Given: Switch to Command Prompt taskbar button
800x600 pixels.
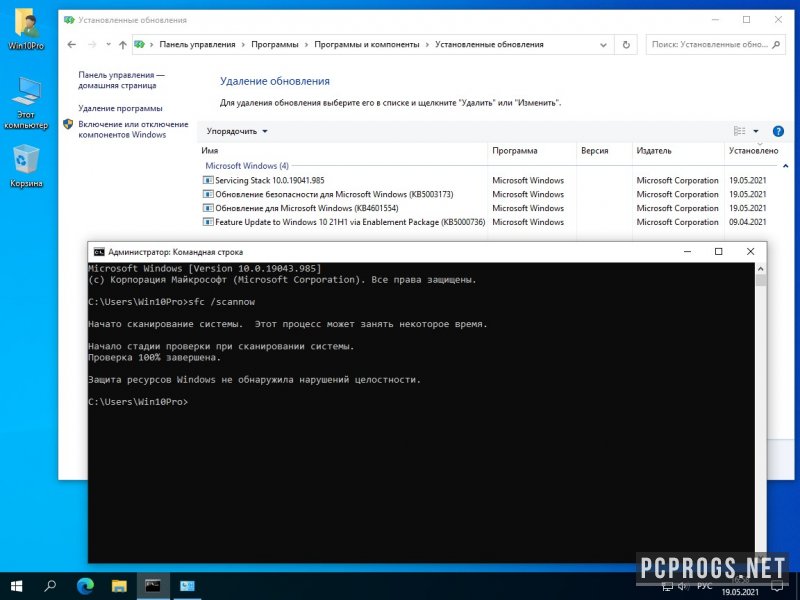Looking at the screenshot, I should pyautogui.click(x=153, y=586).
